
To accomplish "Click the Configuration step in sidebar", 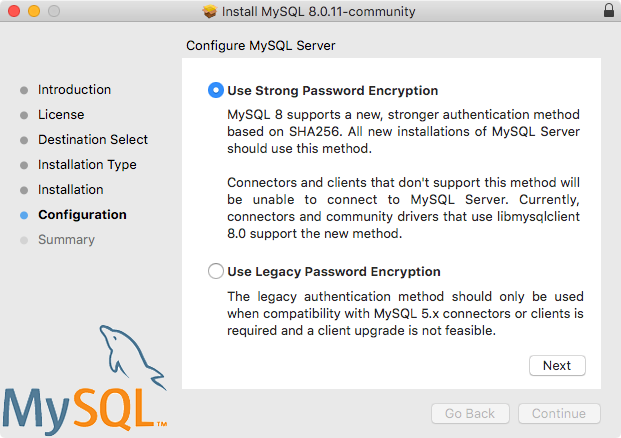I will click(82, 215).
